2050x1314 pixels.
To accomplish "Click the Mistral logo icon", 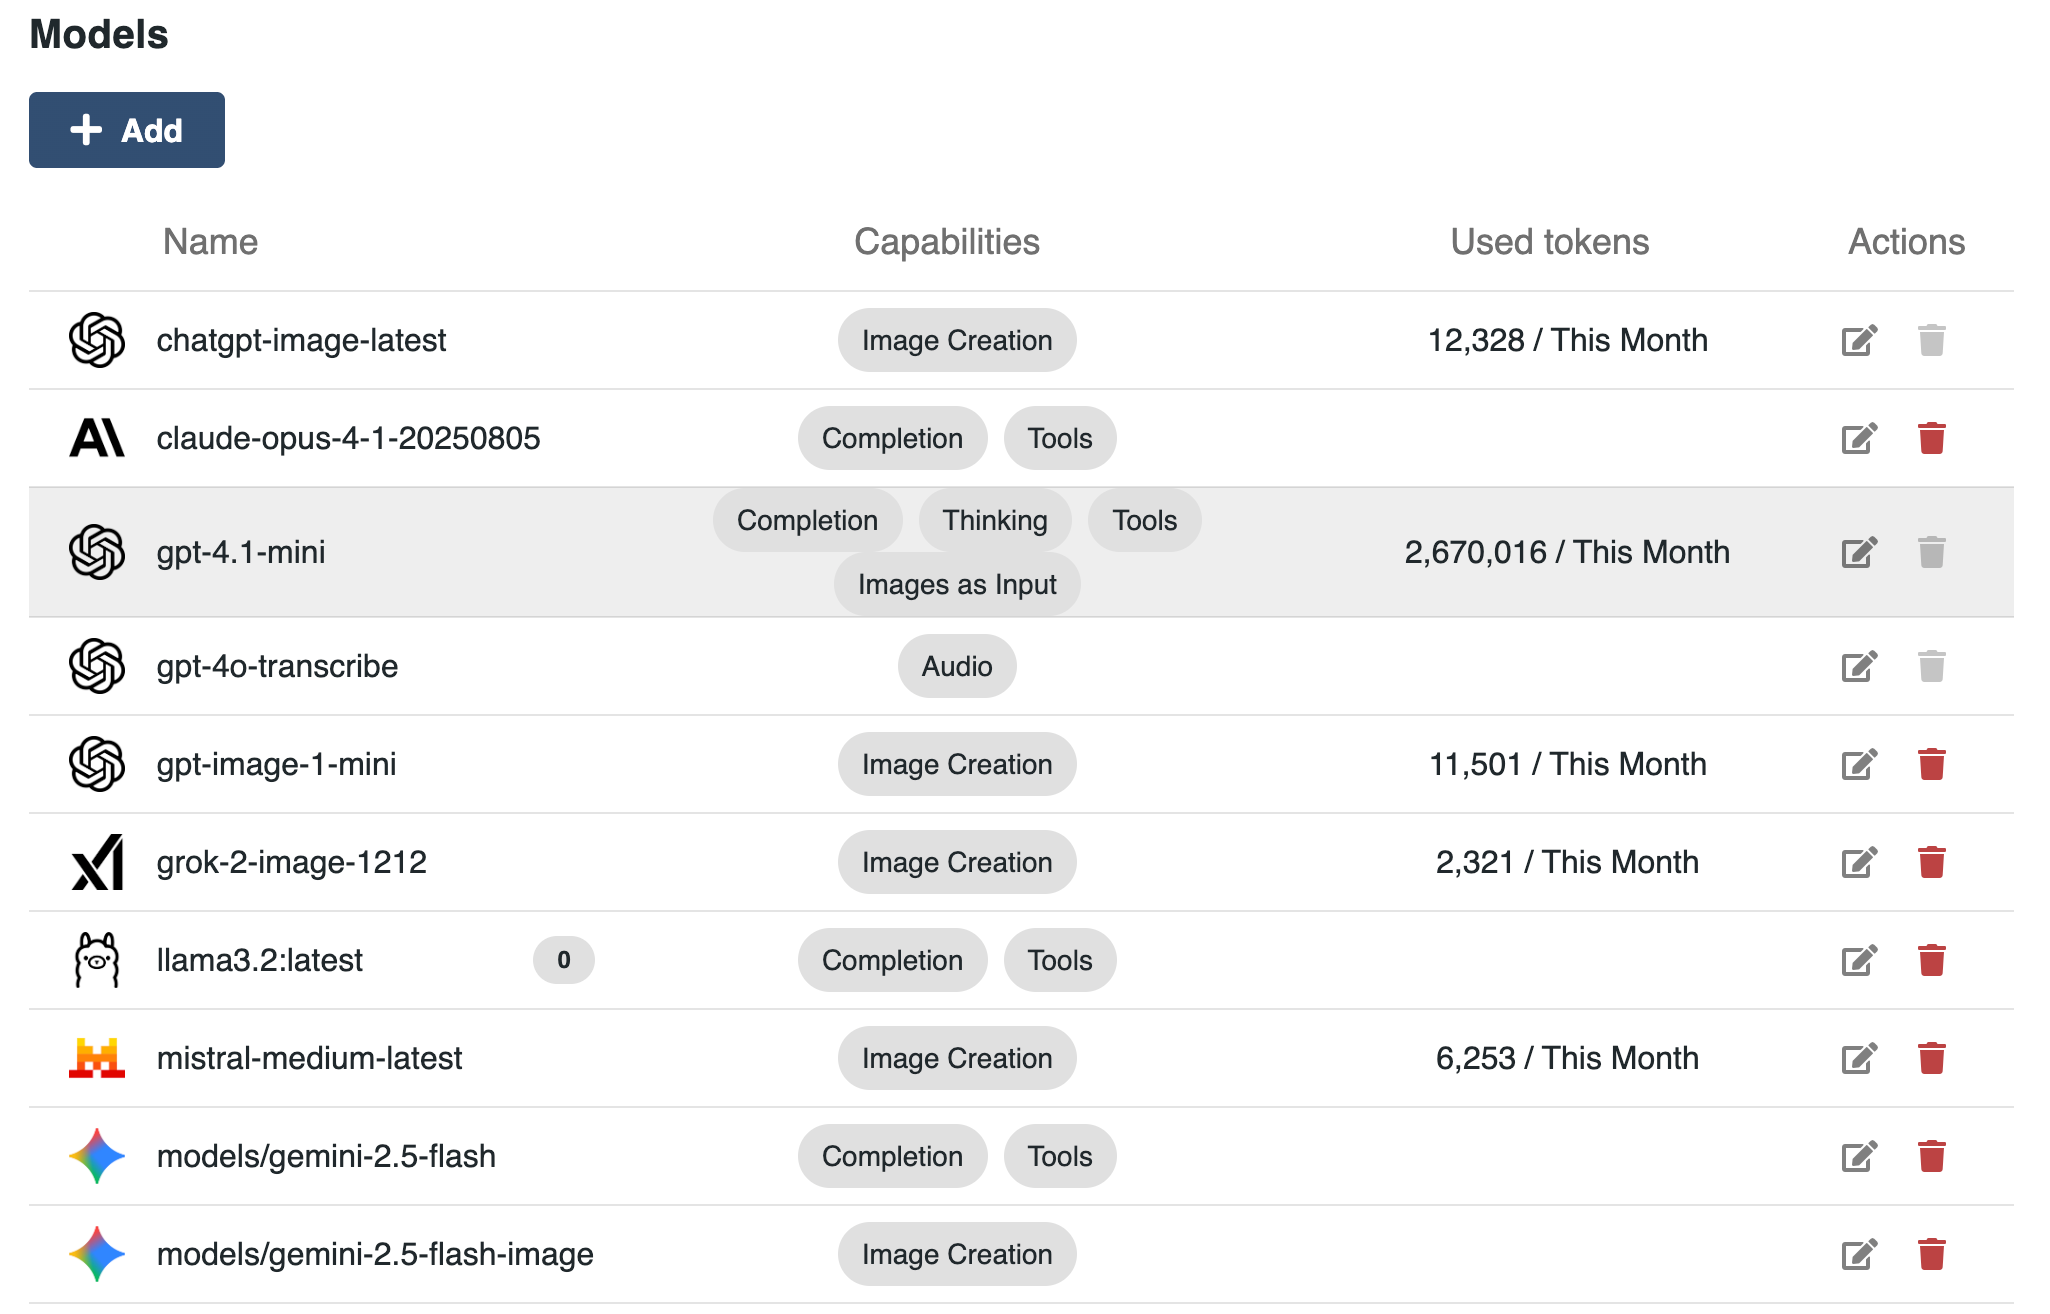I will [97, 1059].
